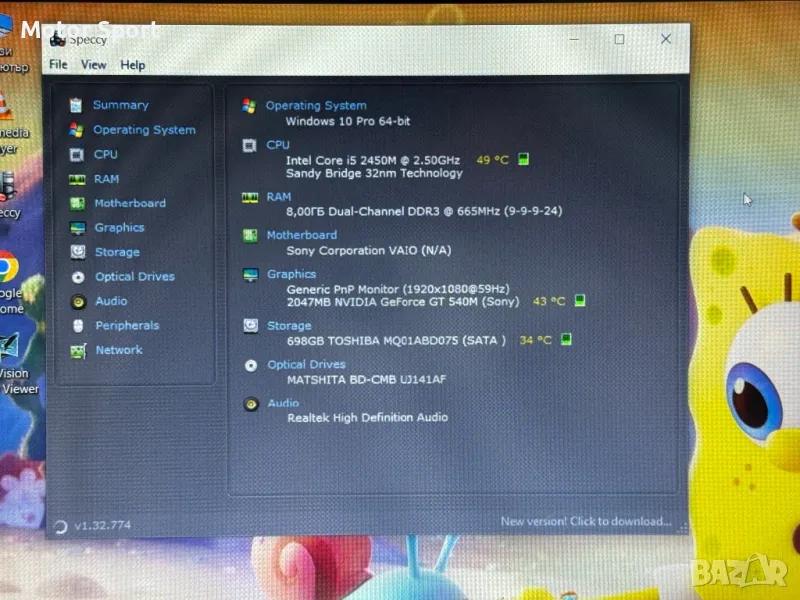This screenshot has height=600, width=800.
Task: Click the Optical Drives disc icon in the sidebar
Action: tap(77, 277)
